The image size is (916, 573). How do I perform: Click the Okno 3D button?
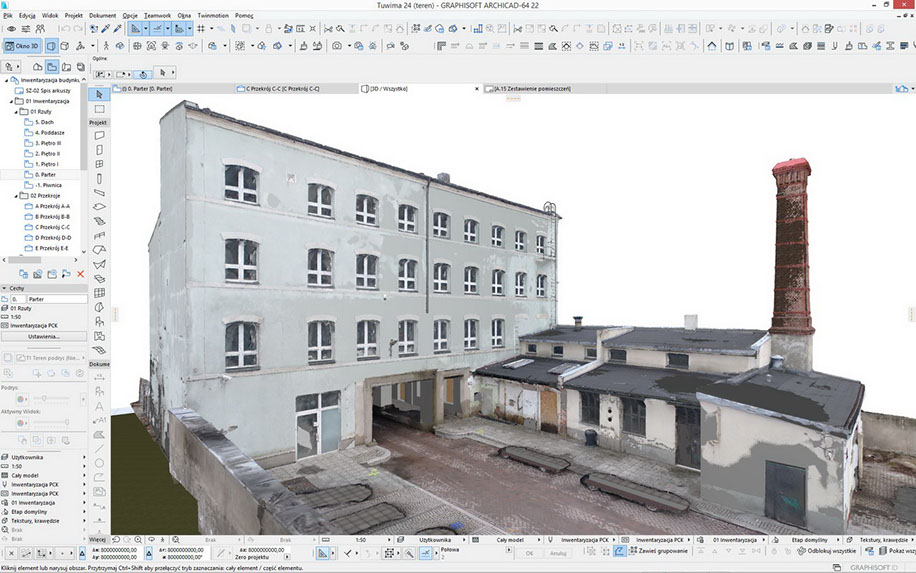point(20,46)
